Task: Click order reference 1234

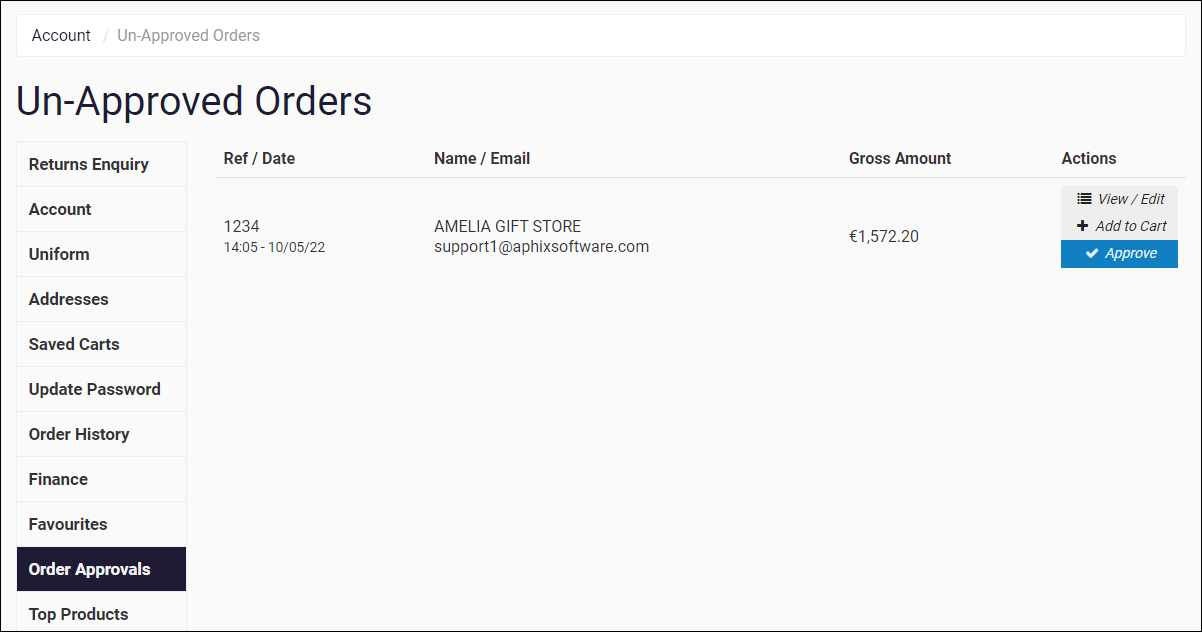Action: 242,227
